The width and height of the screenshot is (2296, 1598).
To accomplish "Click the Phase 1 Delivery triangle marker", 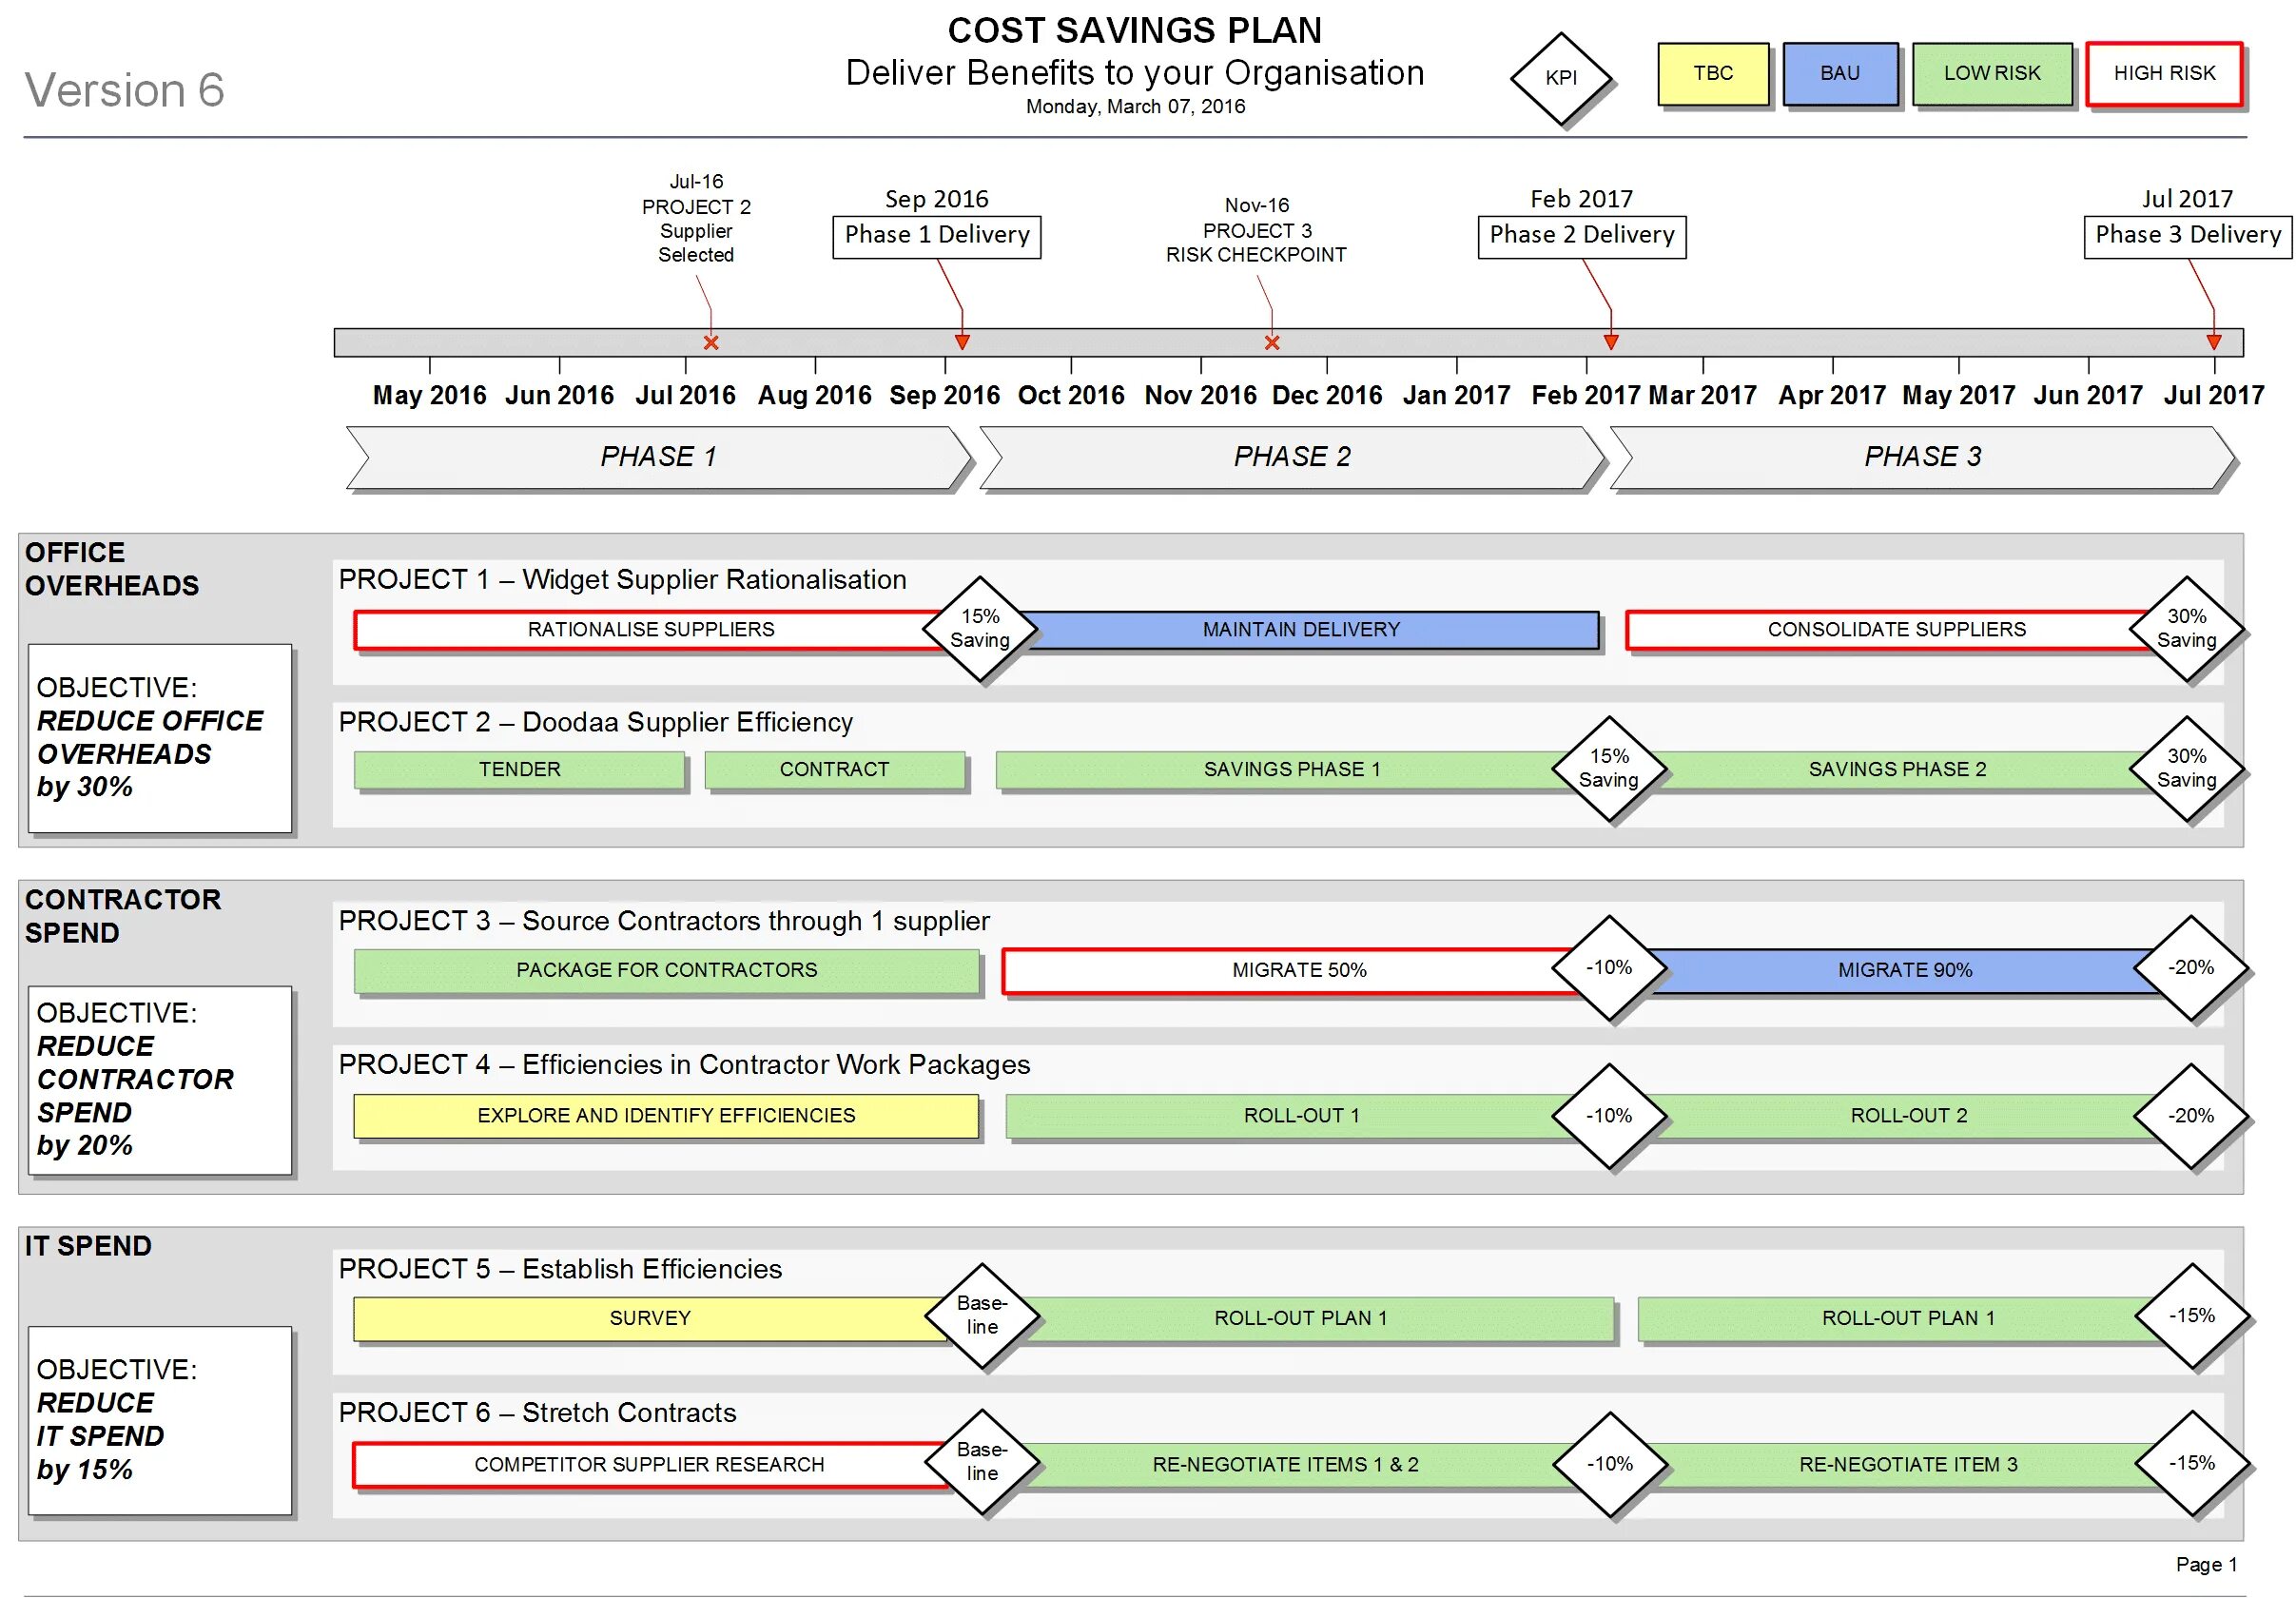I will coord(962,342).
